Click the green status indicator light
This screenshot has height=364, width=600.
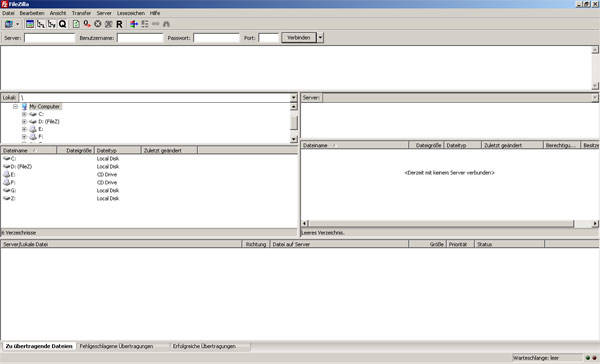pyautogui.click(x=588, y=358)
